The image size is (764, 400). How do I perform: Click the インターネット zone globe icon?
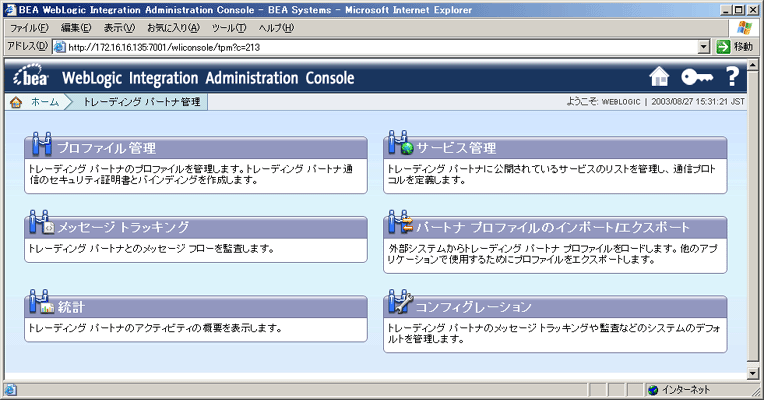tap(653, 390)
